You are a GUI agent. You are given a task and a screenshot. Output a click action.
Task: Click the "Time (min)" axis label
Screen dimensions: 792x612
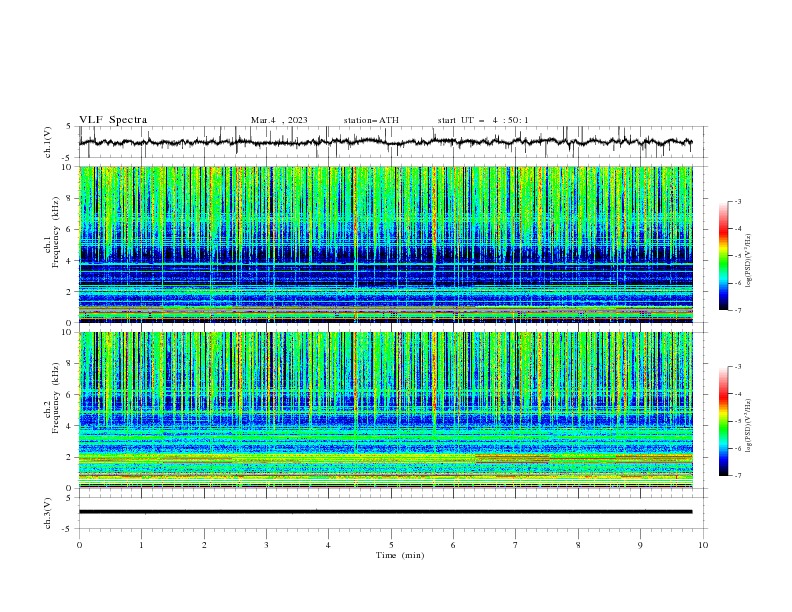click(x=400, y=555)
